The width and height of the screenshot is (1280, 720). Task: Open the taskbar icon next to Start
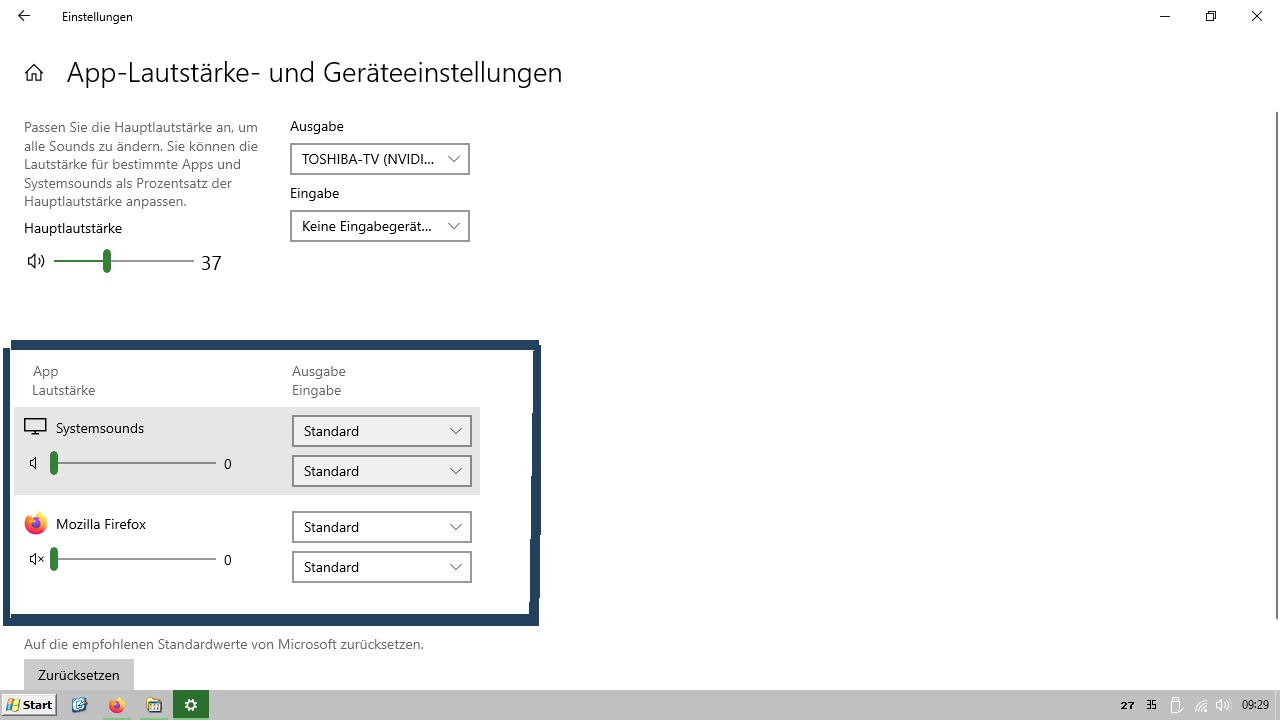(x=80, y=705)
